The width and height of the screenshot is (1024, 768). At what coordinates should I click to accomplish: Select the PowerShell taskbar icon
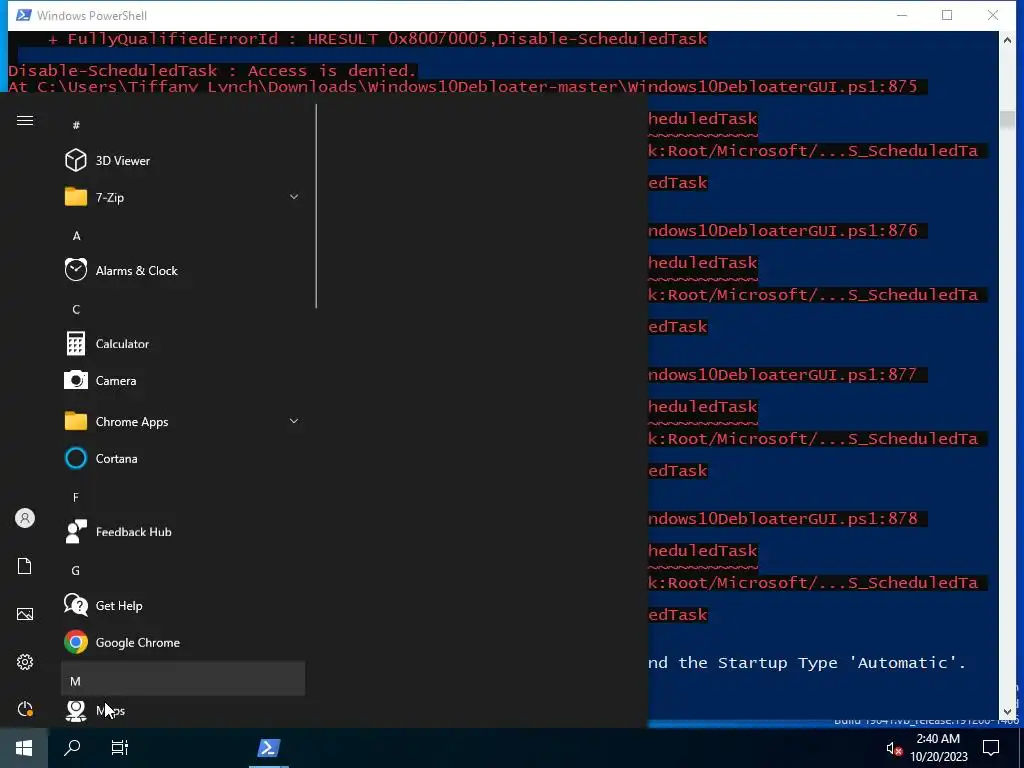pos(268,748)
